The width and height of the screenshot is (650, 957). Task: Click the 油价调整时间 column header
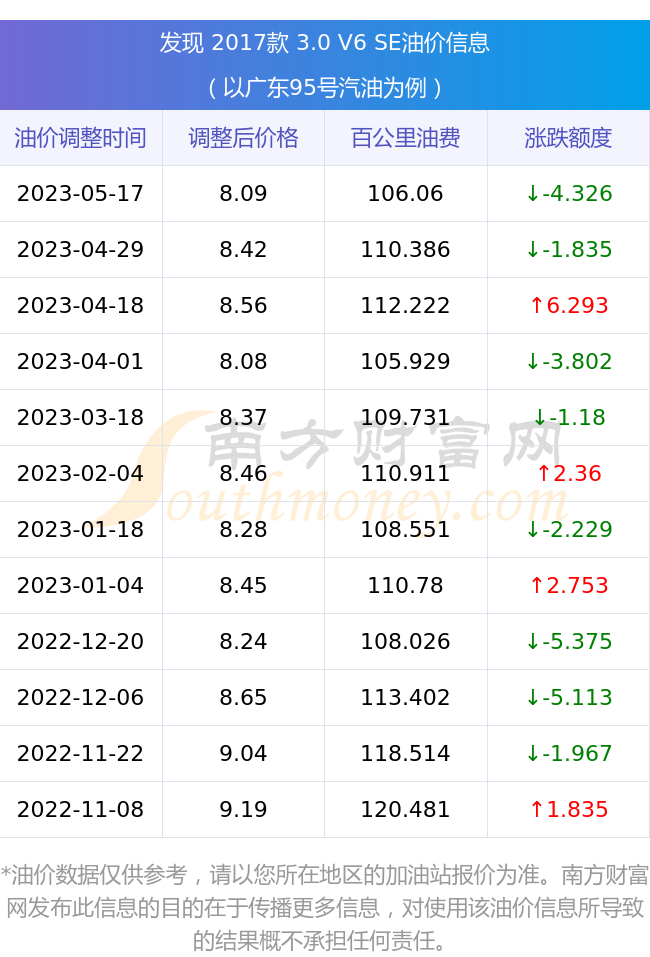click(x=81, y=138)
